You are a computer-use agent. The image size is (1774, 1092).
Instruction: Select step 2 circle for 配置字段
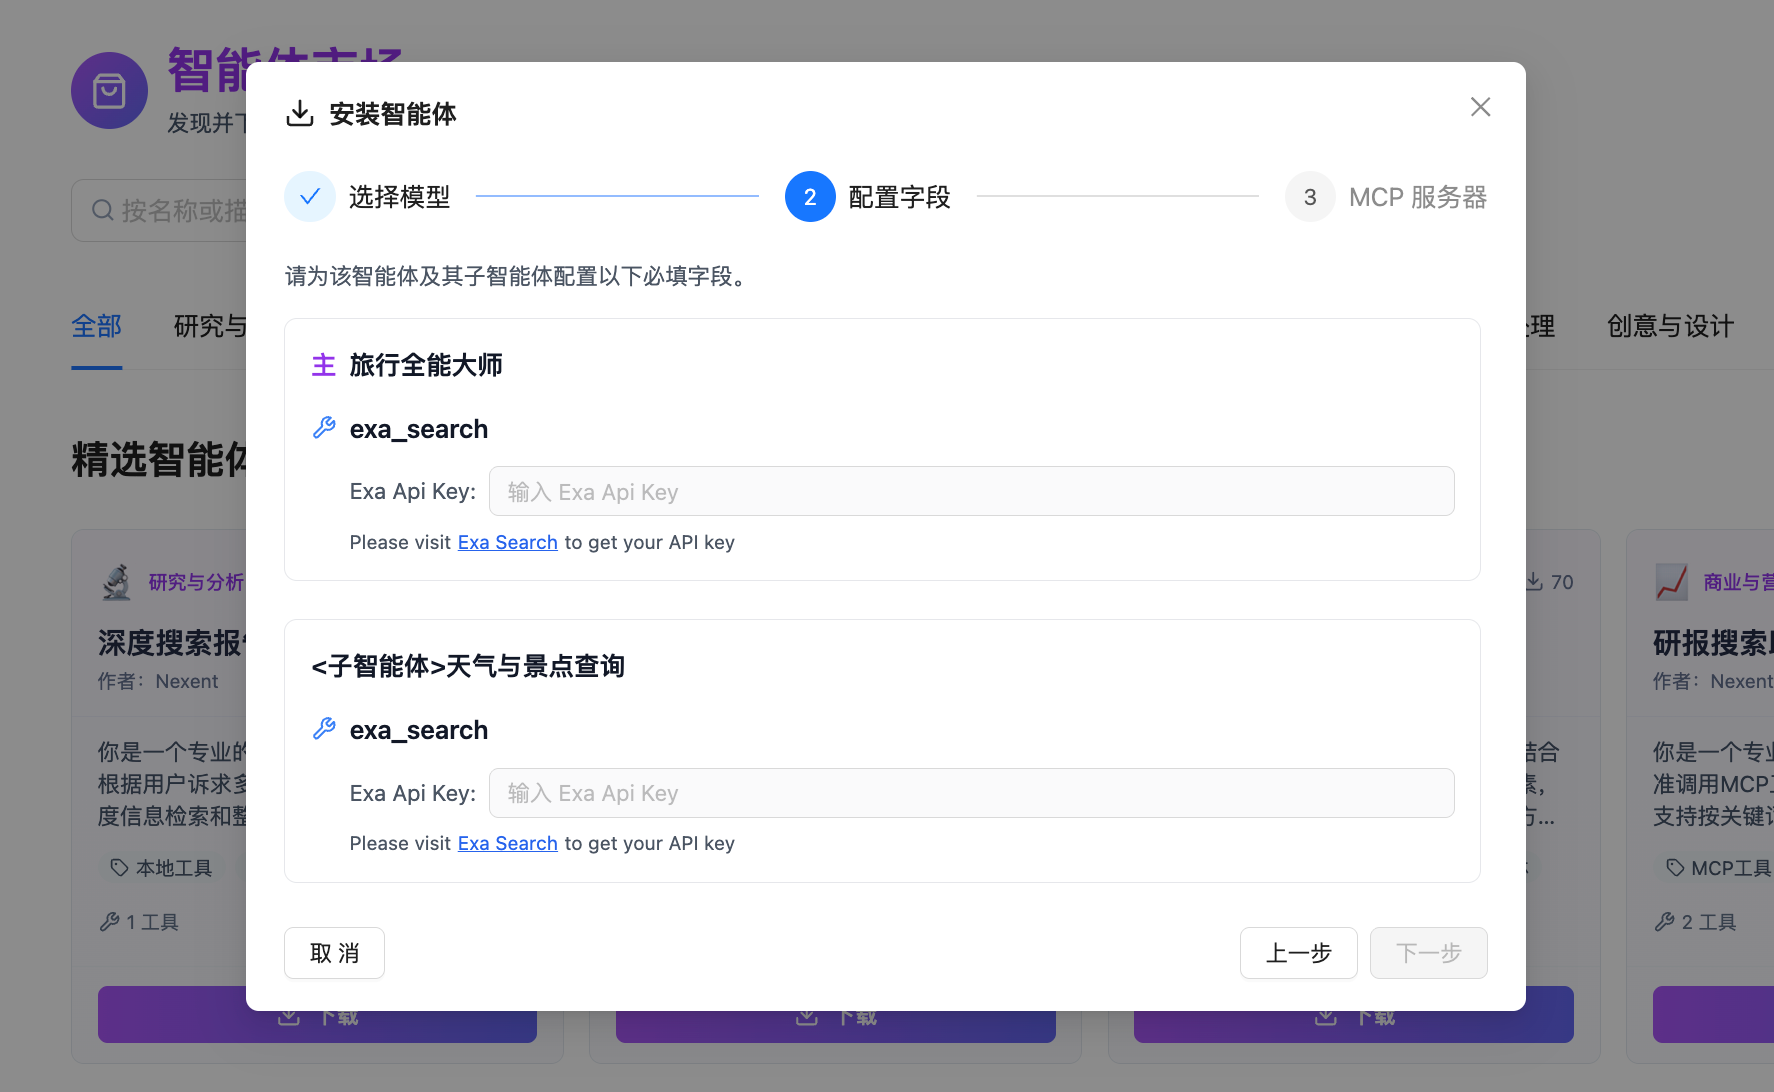pos(810,197)
